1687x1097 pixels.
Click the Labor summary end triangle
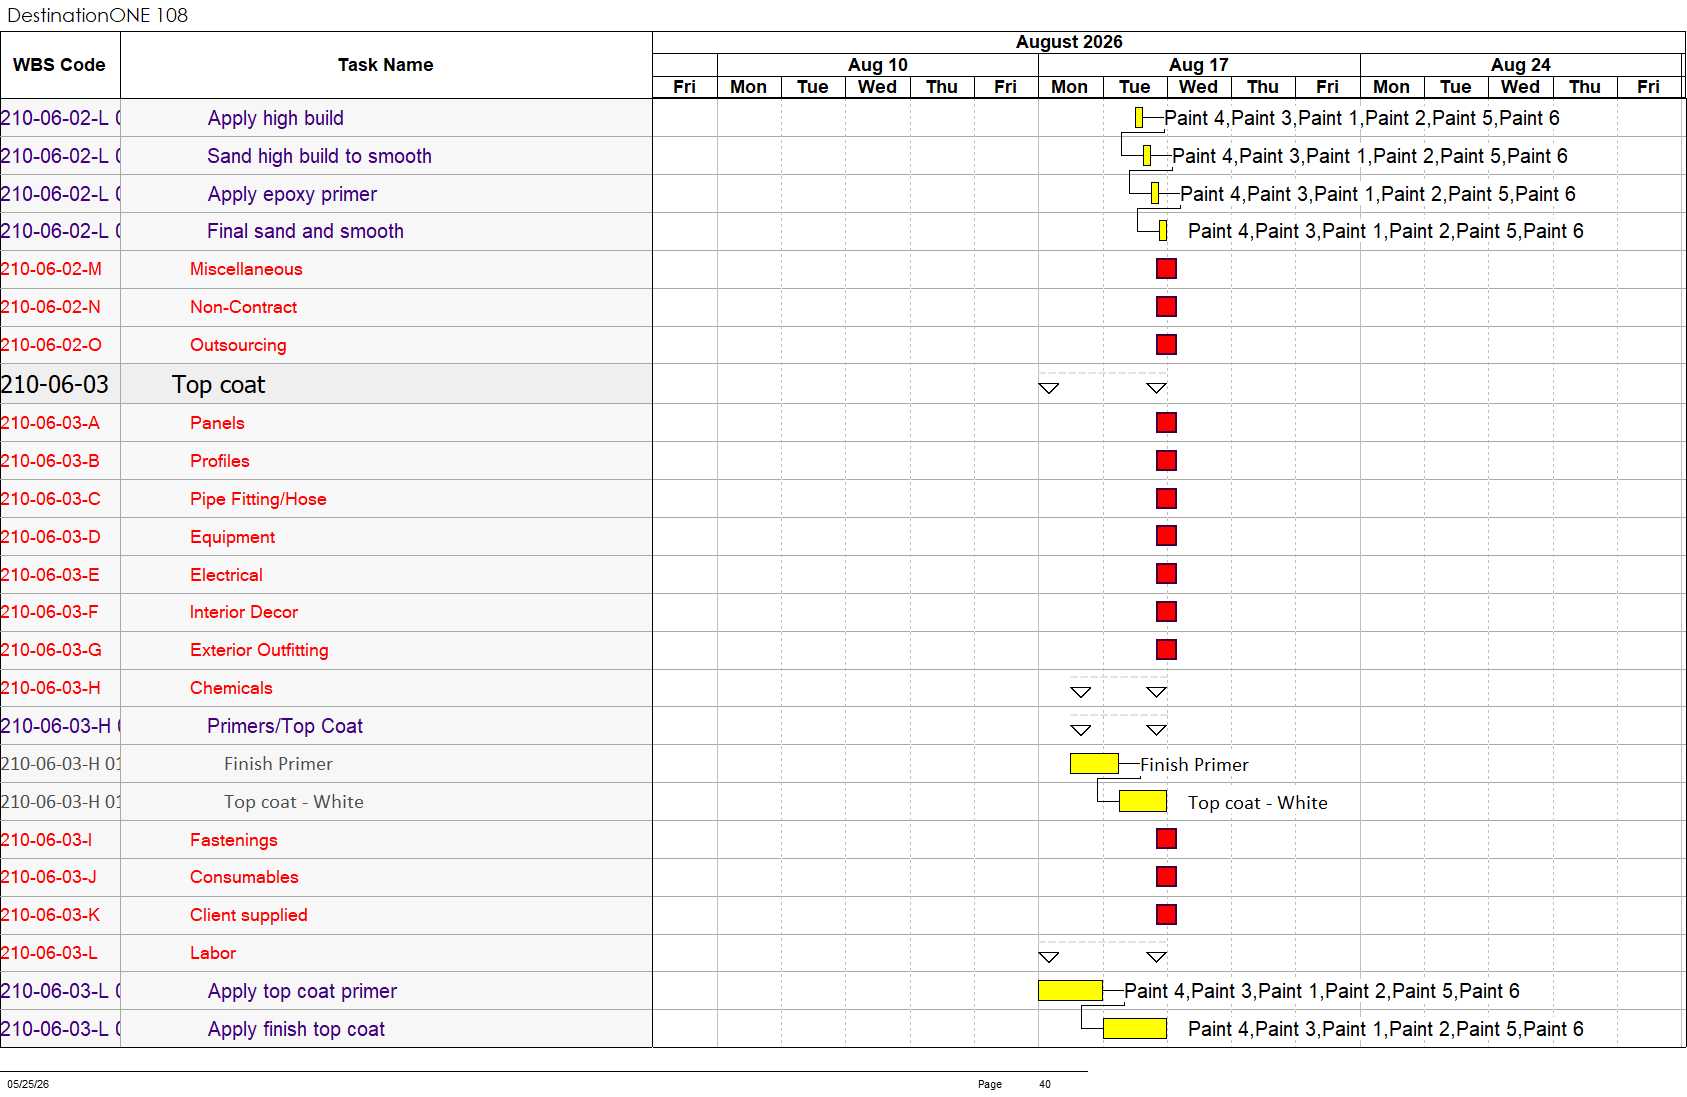(x=1157, y=957)
